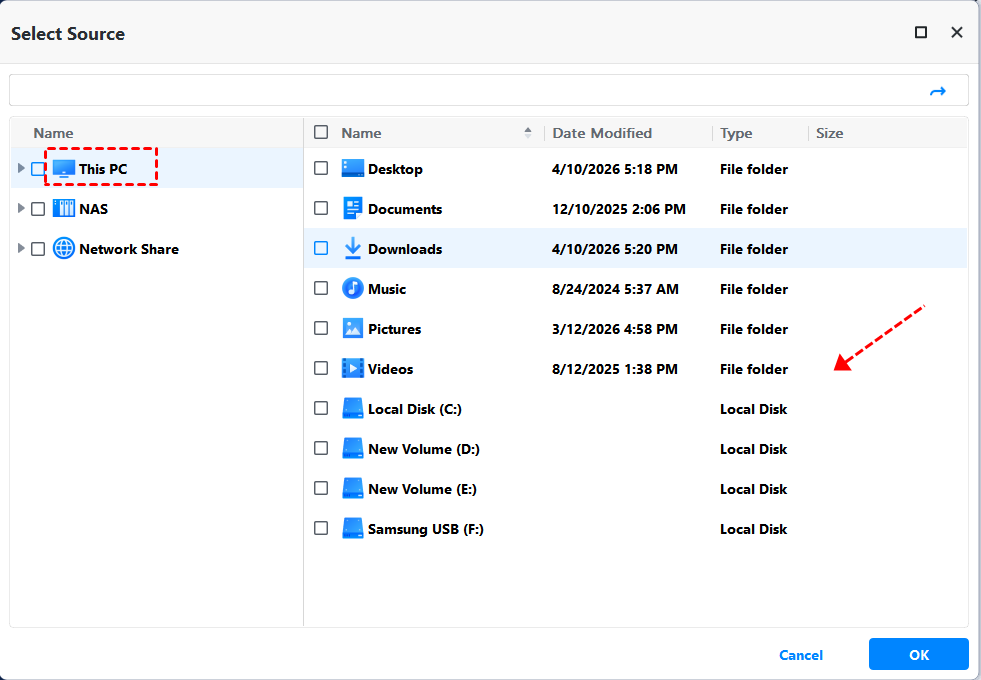Tick the Samsung USB (F:) checkbox

[321, 528]
